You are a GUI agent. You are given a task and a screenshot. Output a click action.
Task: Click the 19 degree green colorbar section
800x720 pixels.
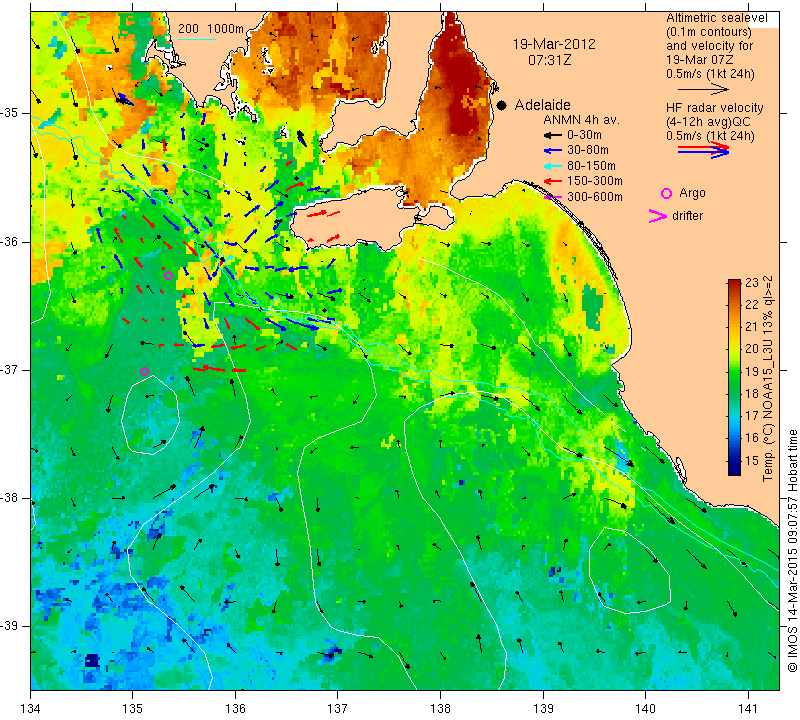[734, 371]
